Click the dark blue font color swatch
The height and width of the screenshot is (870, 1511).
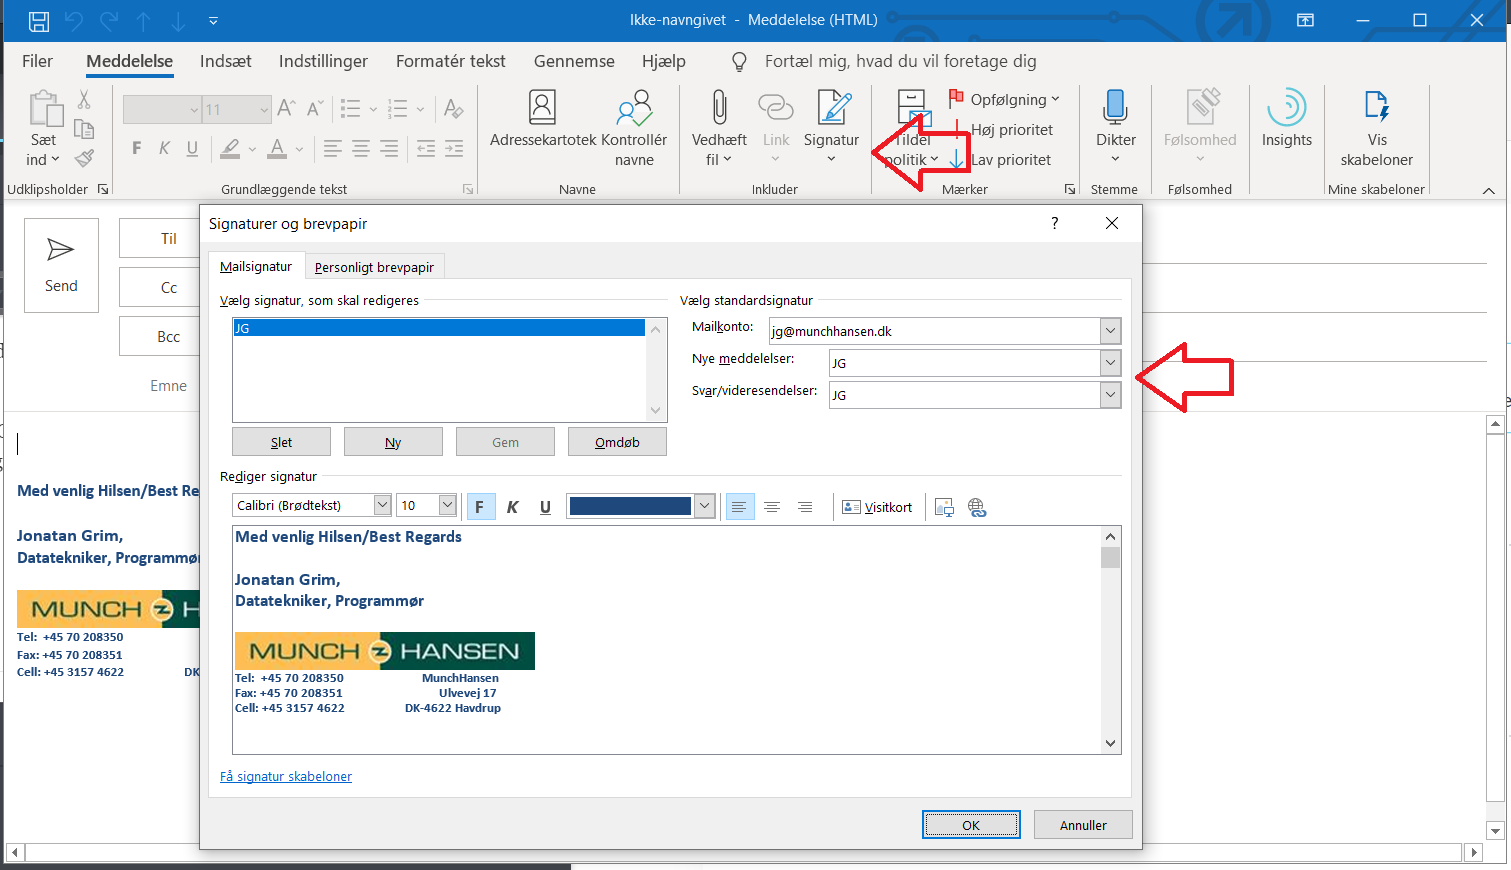(x=630, y=506)
